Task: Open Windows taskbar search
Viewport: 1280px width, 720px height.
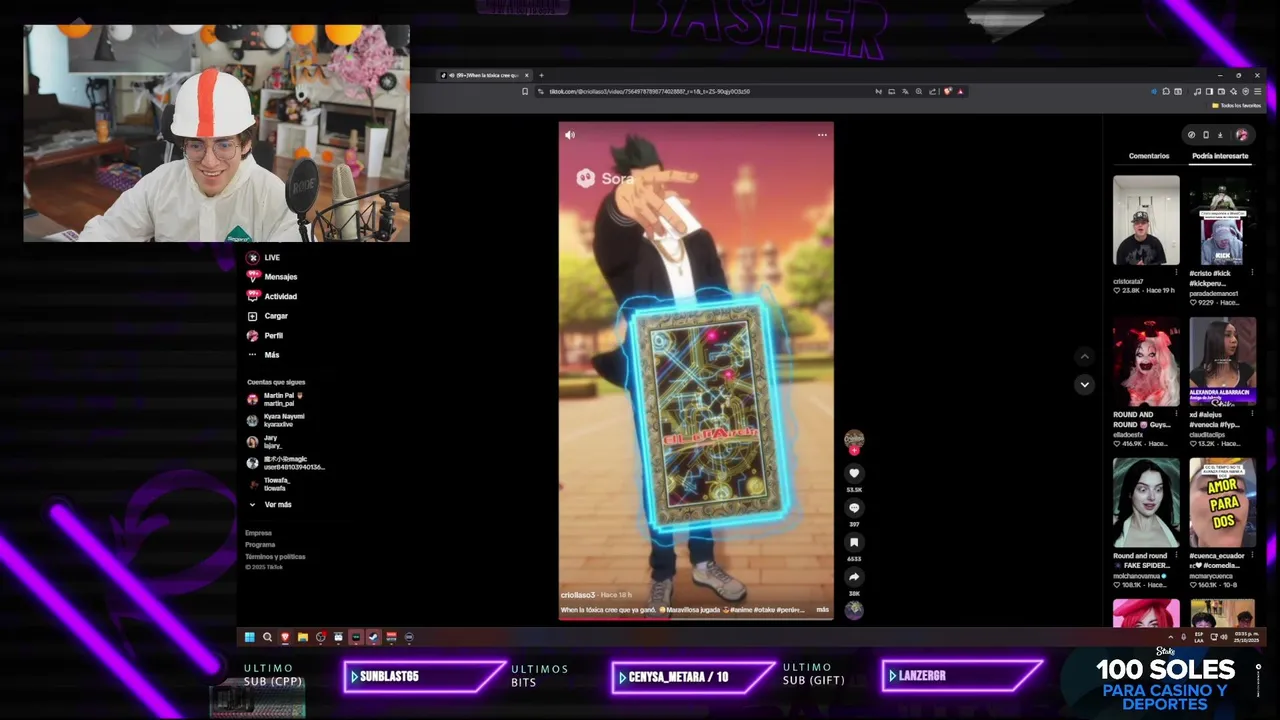Action: tap(267, 637)
